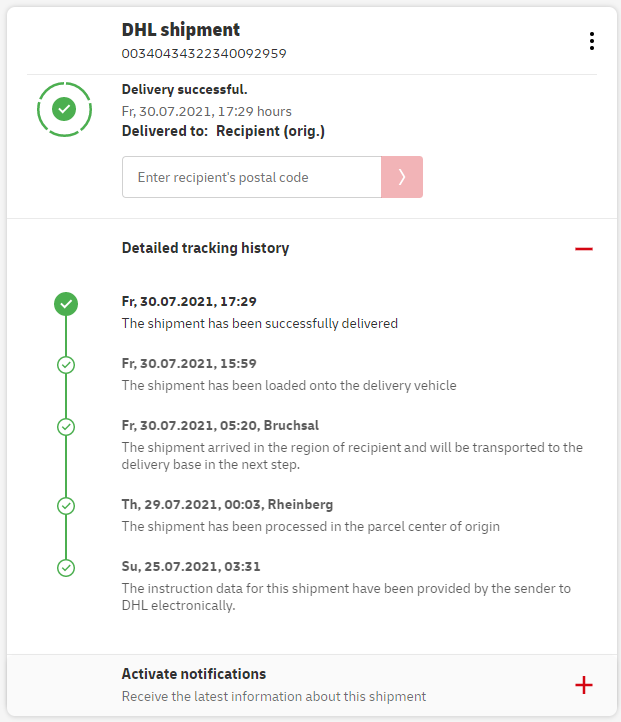The width and height of the screenshot is (621, 722).
Task: Click the large delivery successful checkmark icon
Action: [x=64, y=108]
